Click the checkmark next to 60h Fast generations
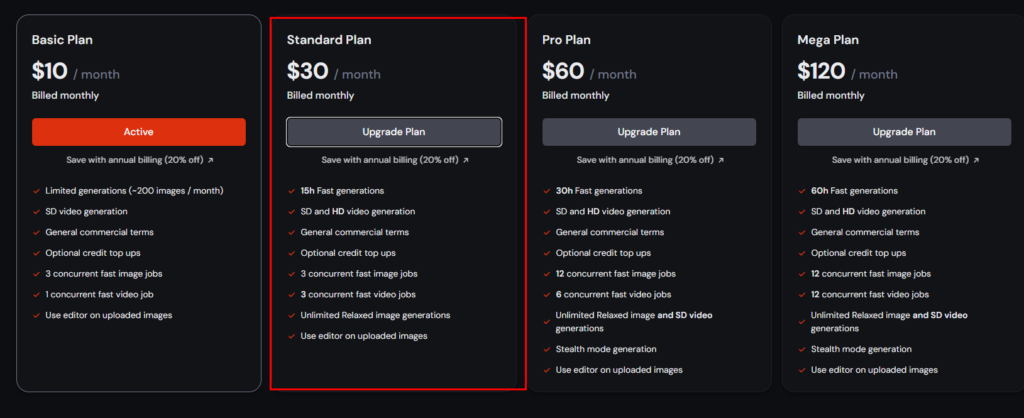This screenshot has height=418, width=1024. [x=802, y=191]
